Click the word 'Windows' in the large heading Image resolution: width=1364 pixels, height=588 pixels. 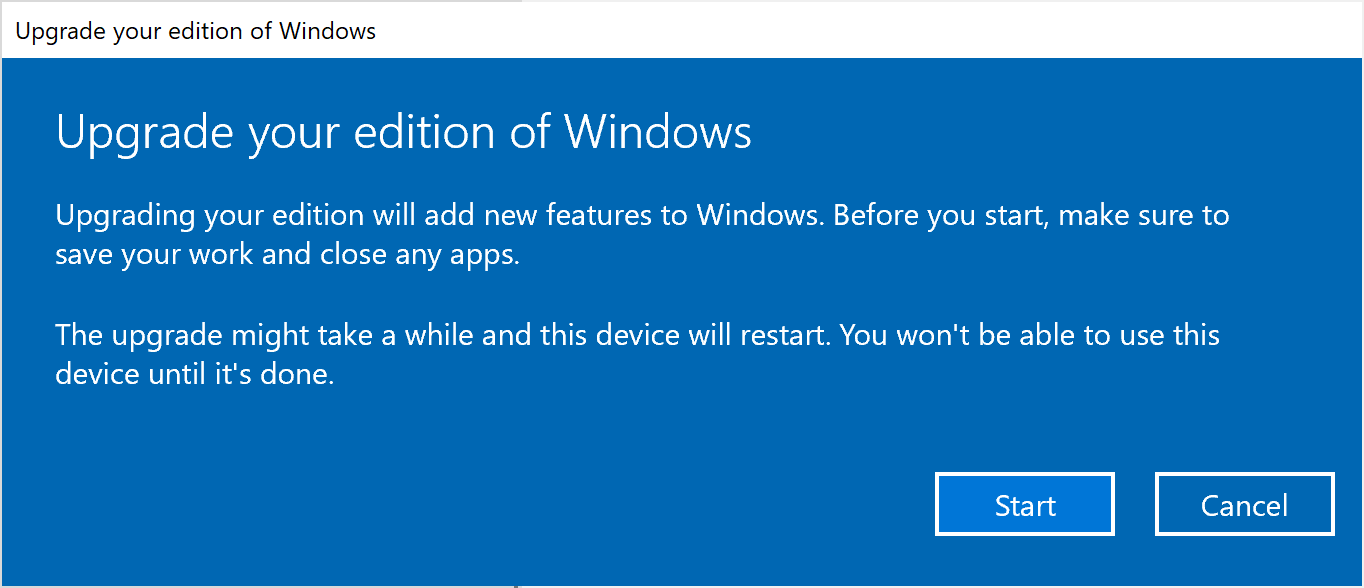[x=657, y=133]
